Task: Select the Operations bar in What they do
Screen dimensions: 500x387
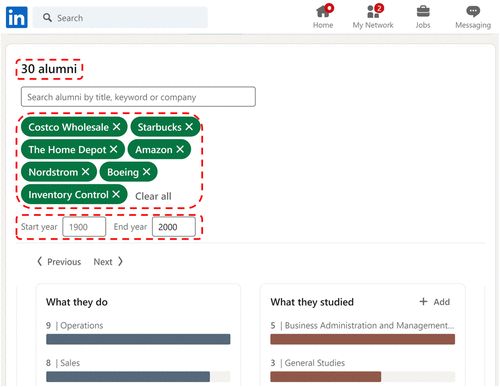Action: click(138, 339)
